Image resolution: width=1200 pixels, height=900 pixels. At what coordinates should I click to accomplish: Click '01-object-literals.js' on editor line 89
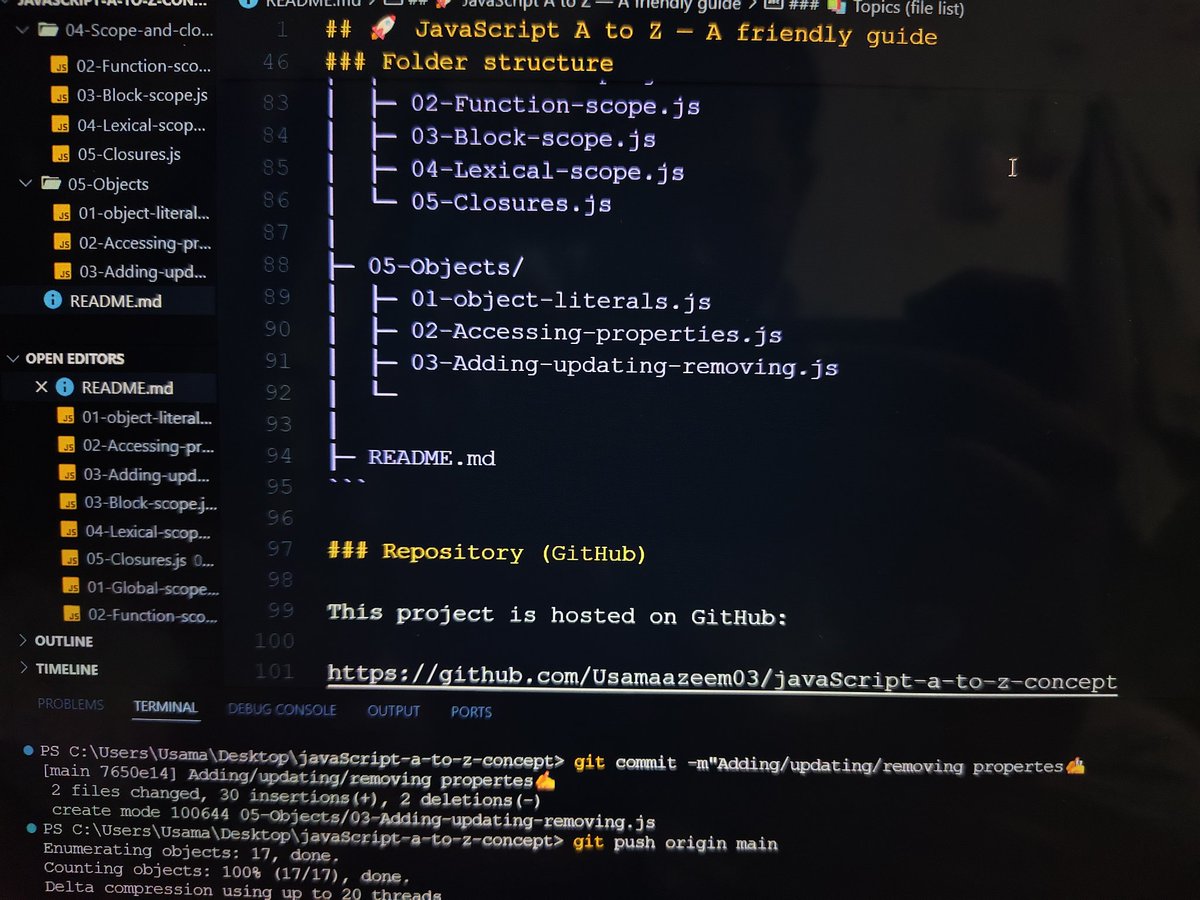pos(561,300)
